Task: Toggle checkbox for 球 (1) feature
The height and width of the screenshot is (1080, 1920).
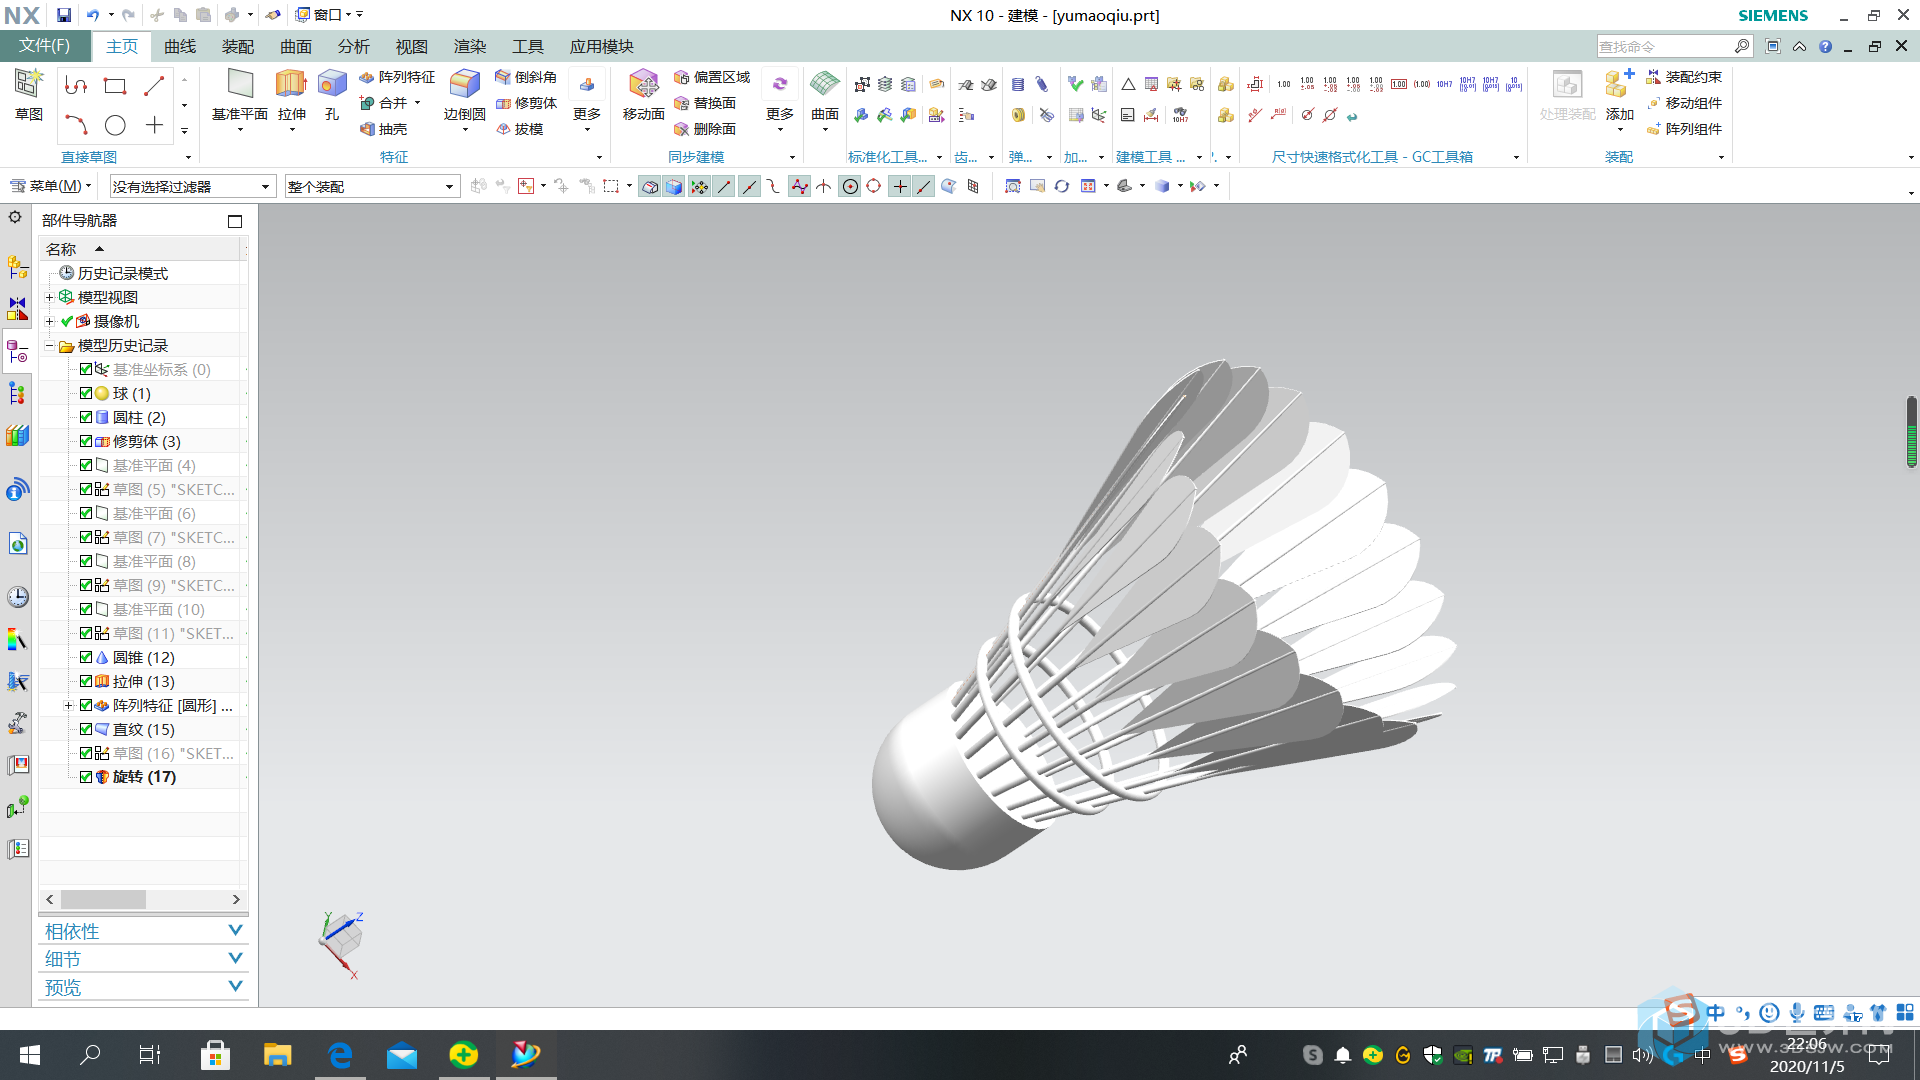Action: (x=86, y=393)
